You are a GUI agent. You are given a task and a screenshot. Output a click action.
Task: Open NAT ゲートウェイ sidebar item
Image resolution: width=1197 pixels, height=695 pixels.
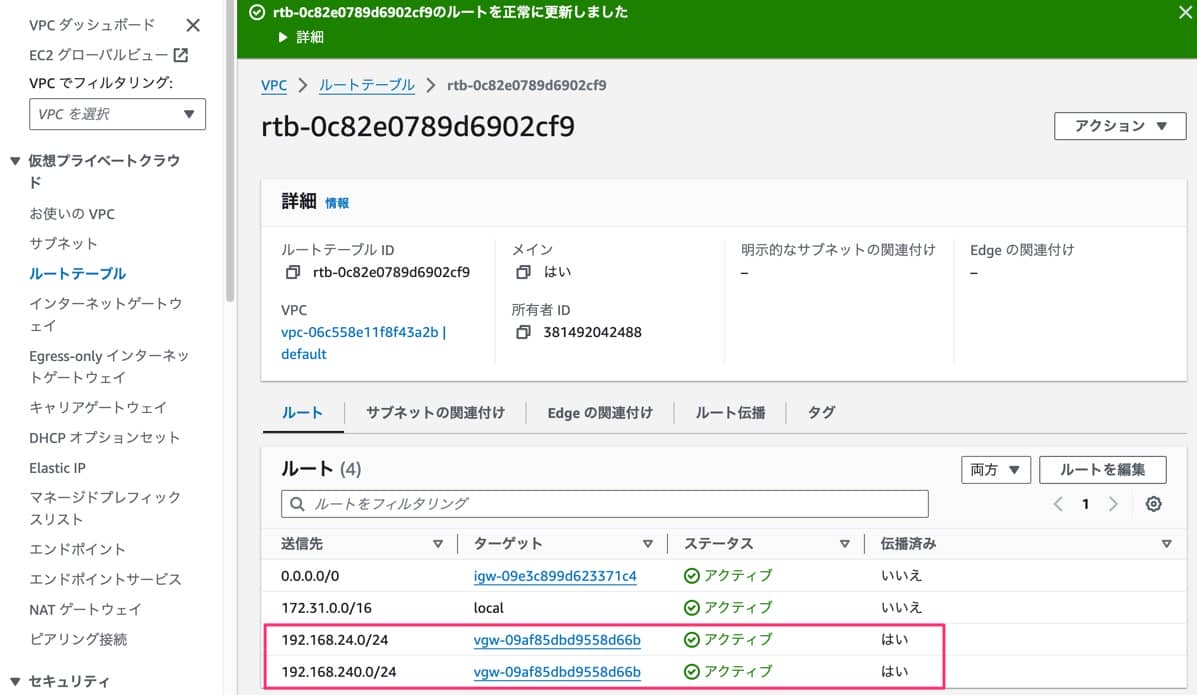click(86, 609)
